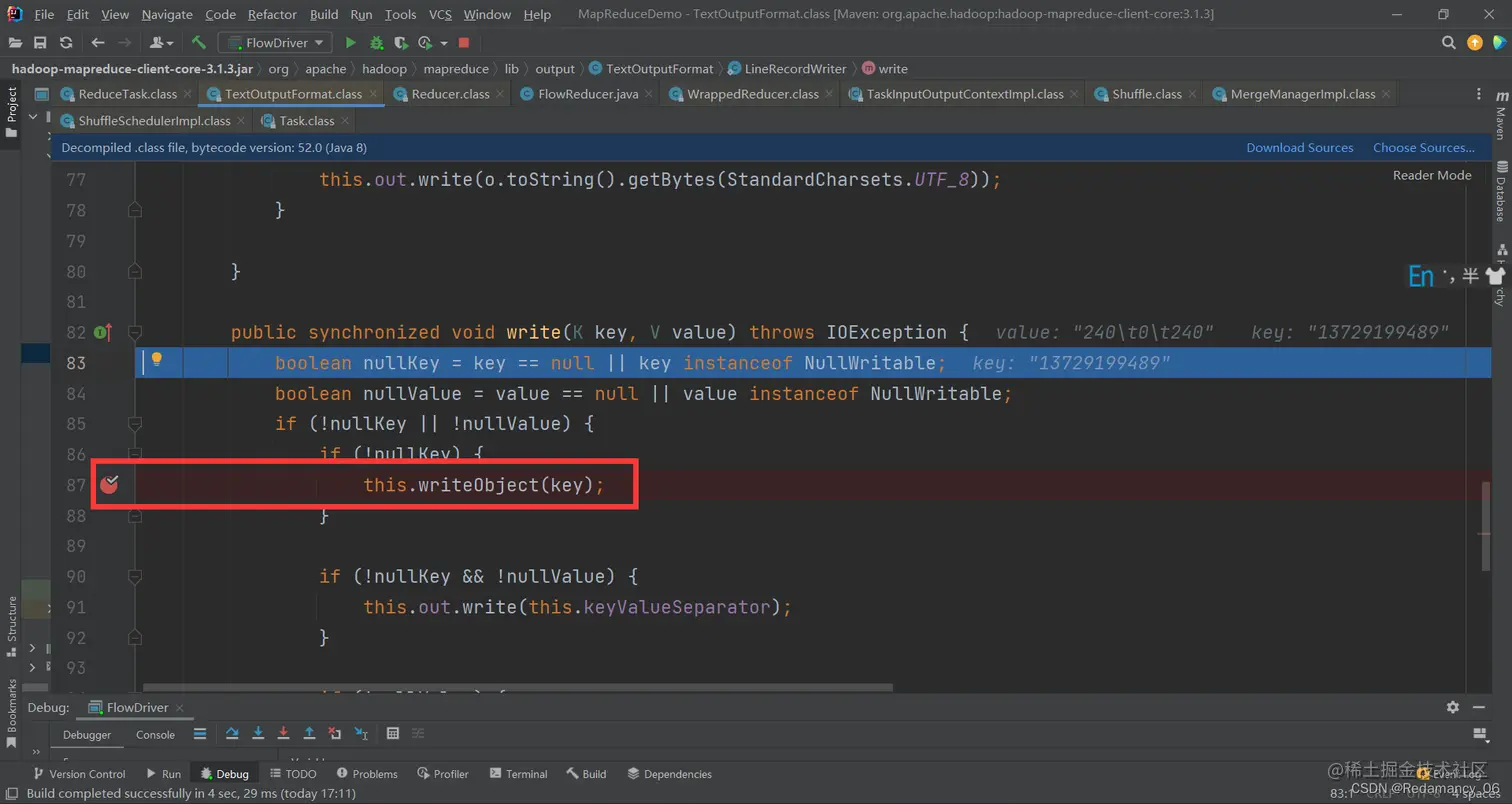Click the Show Execution Point lines icon
This screenshot has width=1512, height=804.
coord(200,733)
